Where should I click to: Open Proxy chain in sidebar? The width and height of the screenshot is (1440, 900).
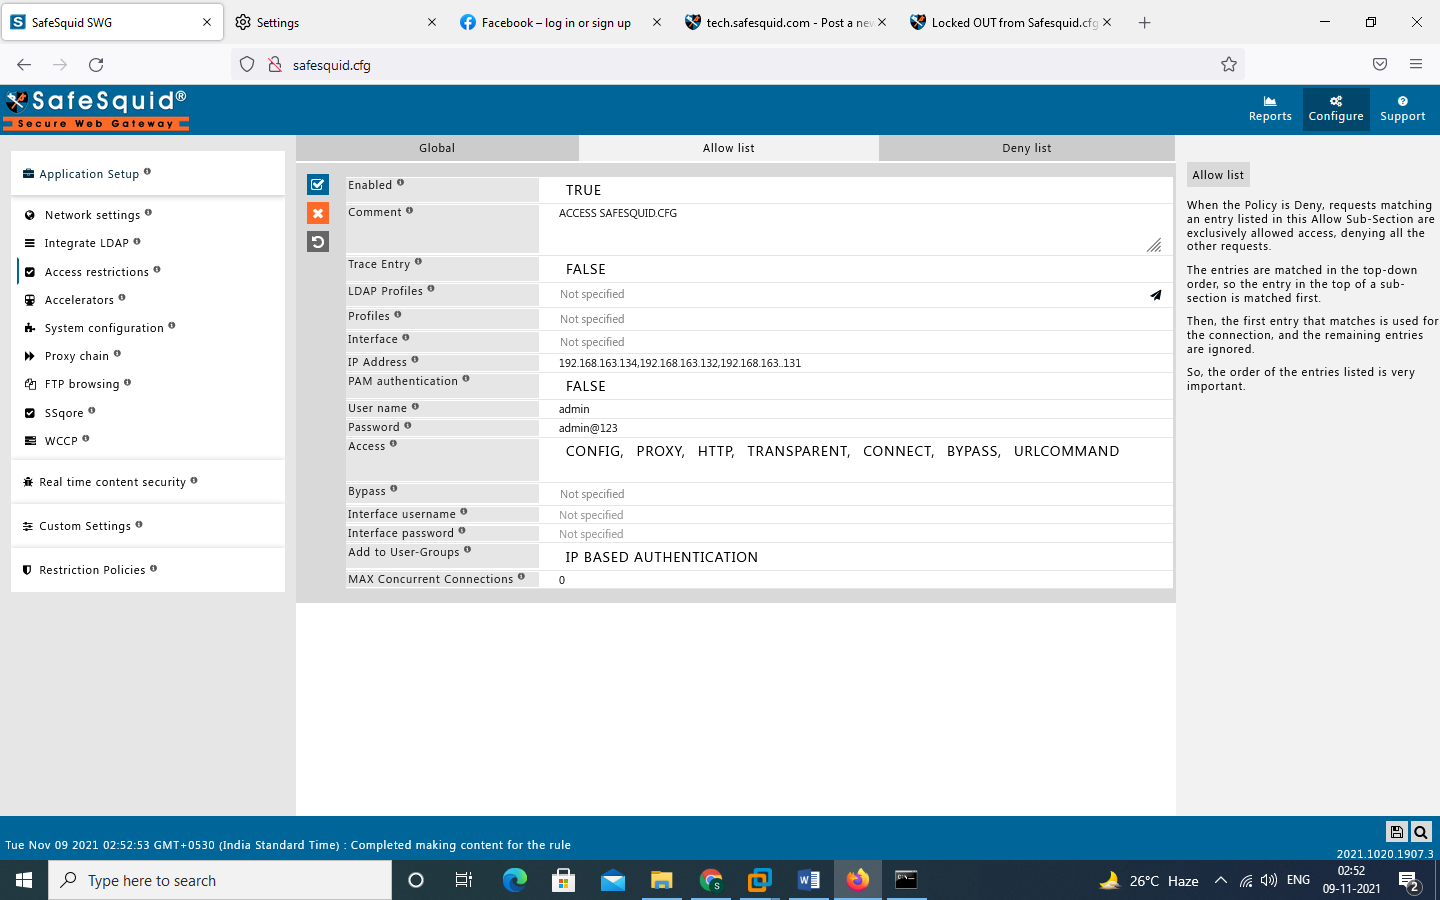(76, 356)
